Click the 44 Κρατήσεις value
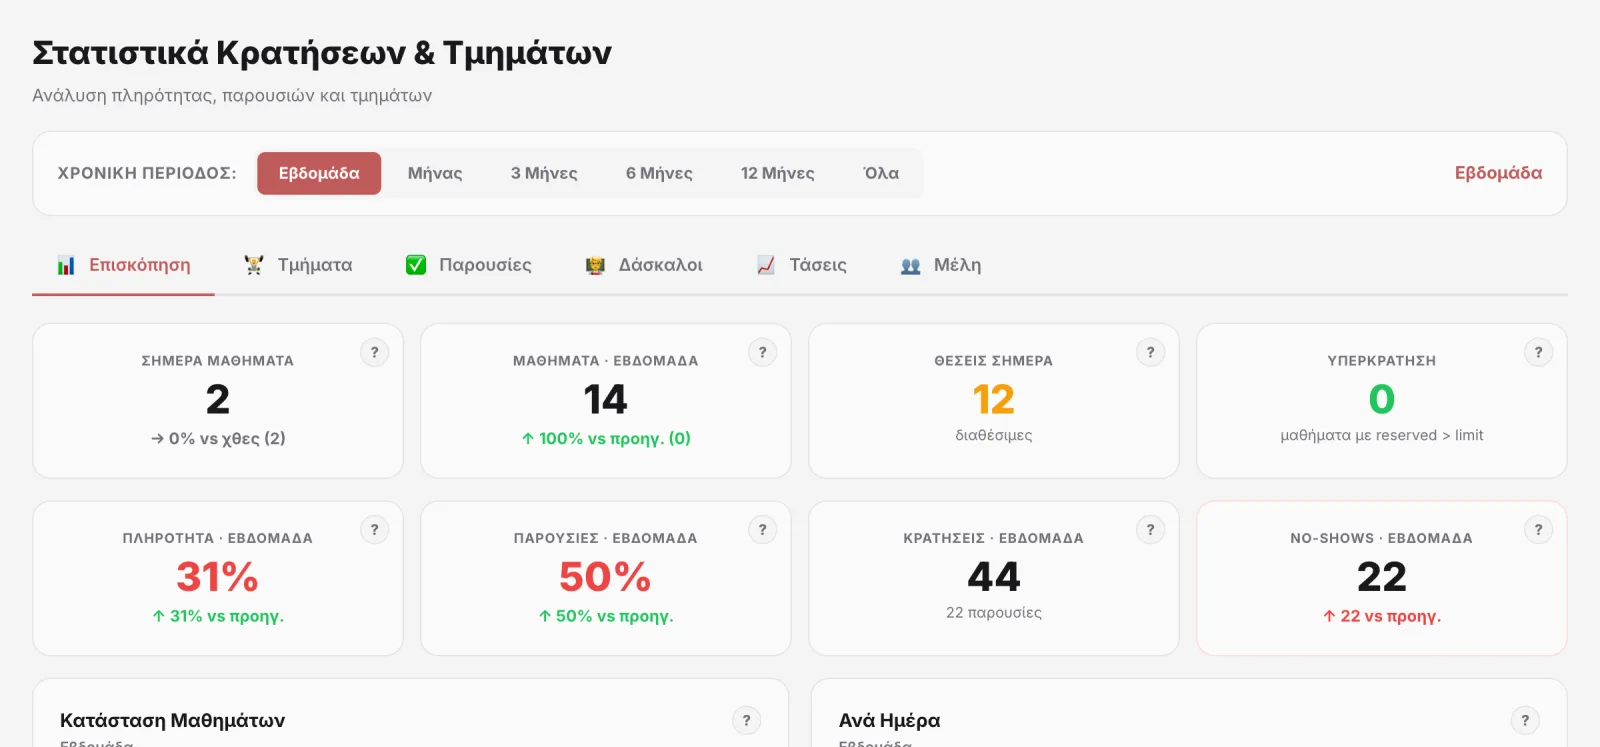 [994, 577]
